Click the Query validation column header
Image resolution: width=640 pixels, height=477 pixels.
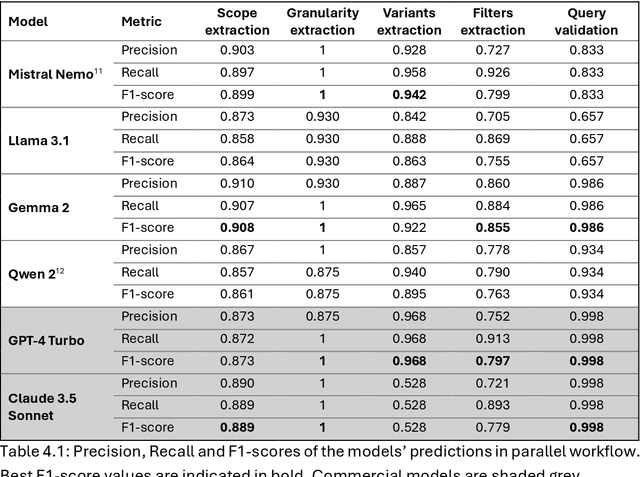[x=586, y=21]
